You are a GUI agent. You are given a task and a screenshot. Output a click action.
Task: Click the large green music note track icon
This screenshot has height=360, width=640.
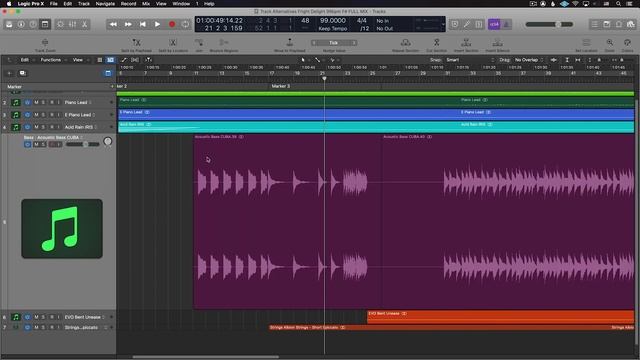pos(62,229)
